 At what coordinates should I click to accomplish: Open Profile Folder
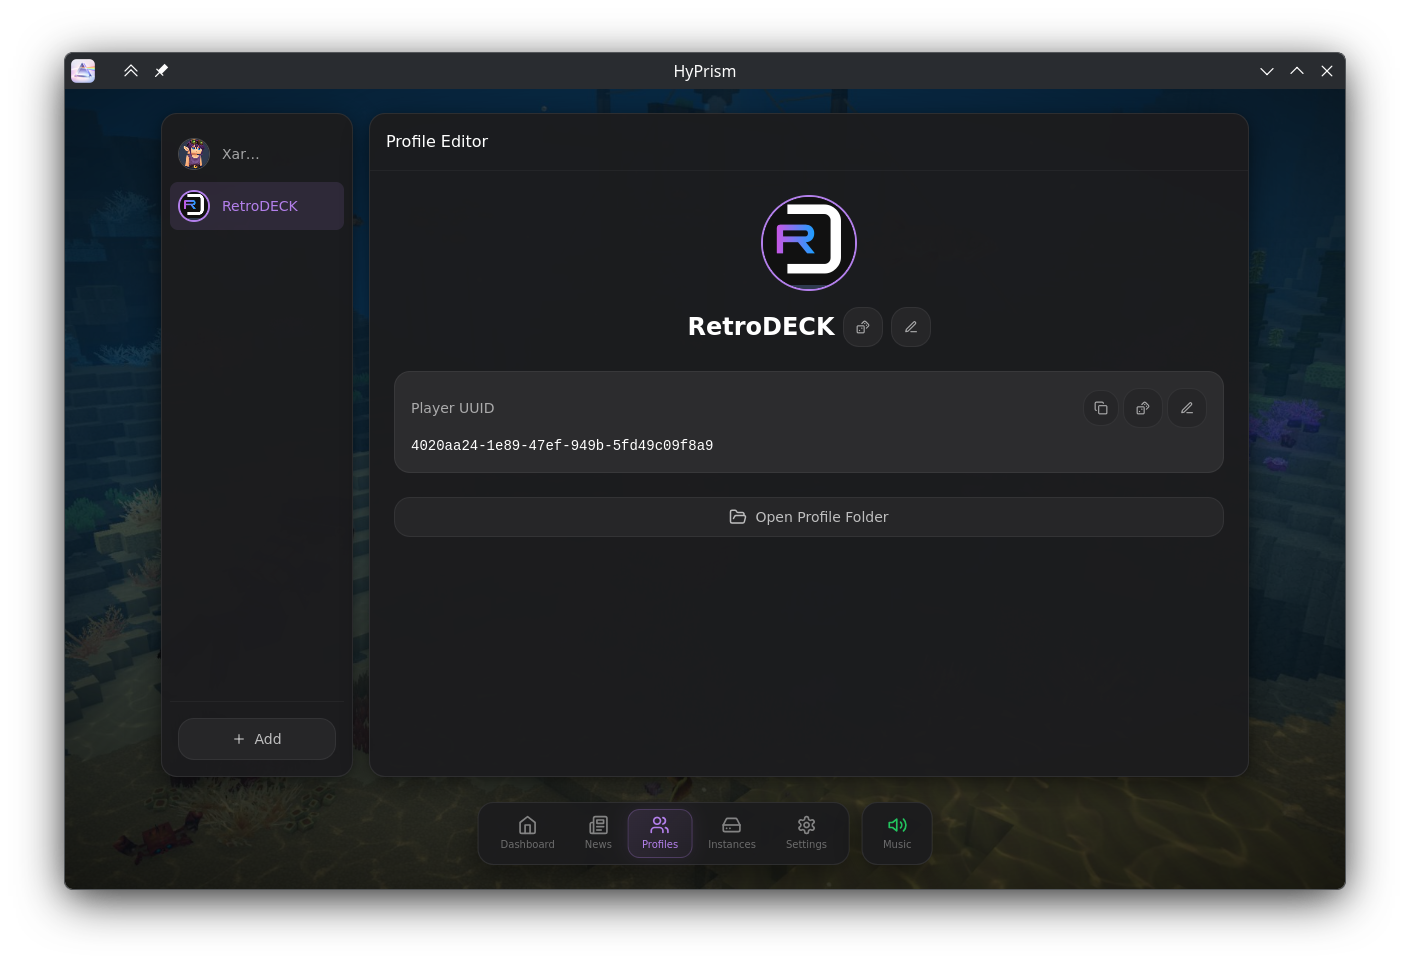pos(809,517)
